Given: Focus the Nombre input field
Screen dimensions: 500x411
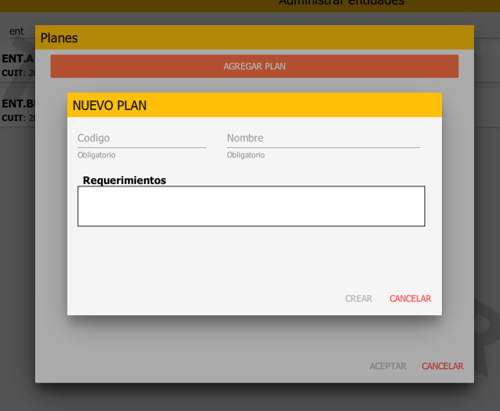Looking at the screenshot, I should coord(323,138).
